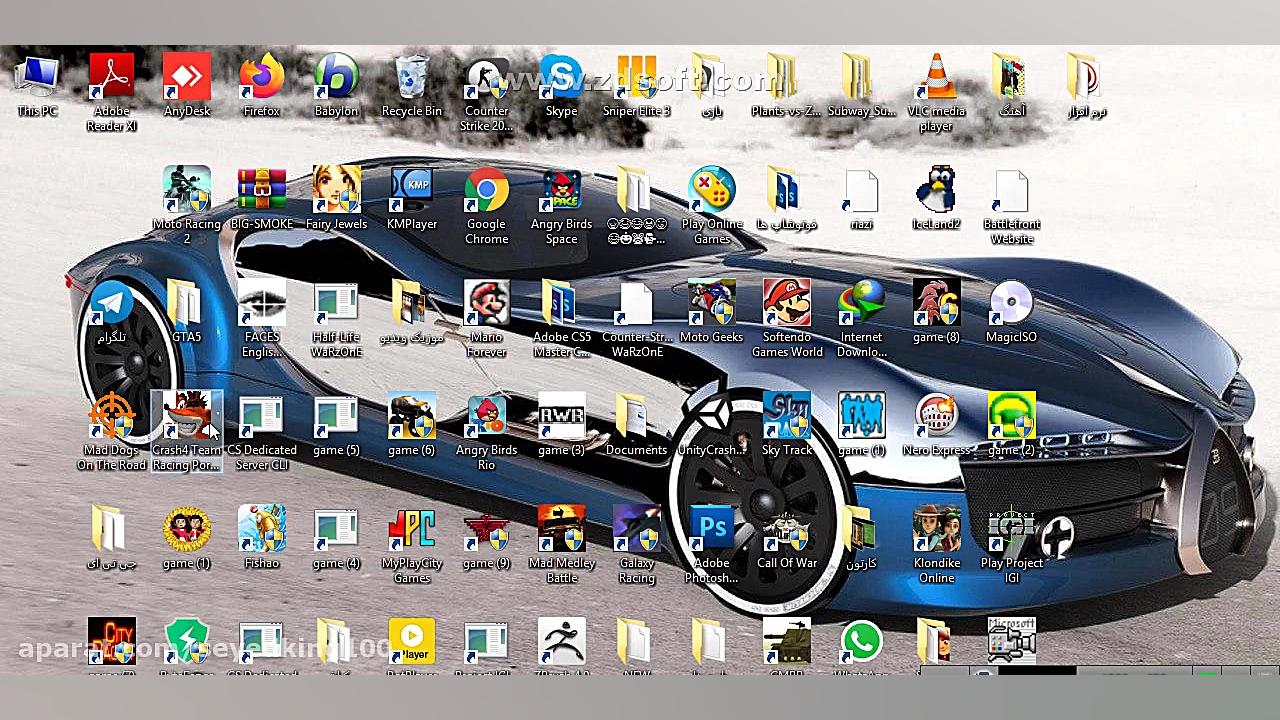Select the Softendo Games World icon
The height and width of the screenshot is (720, 1280).
point(786,319)
